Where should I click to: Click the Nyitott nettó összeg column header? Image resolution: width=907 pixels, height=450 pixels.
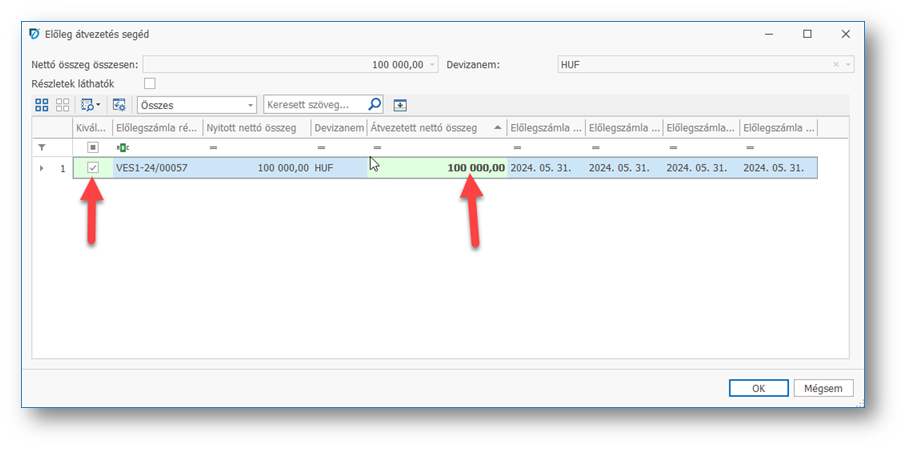[255, 127]
